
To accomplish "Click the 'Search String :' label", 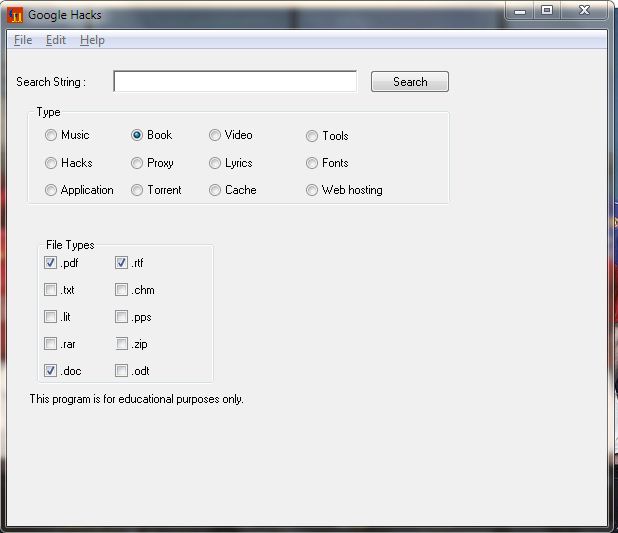I will 51,82.
